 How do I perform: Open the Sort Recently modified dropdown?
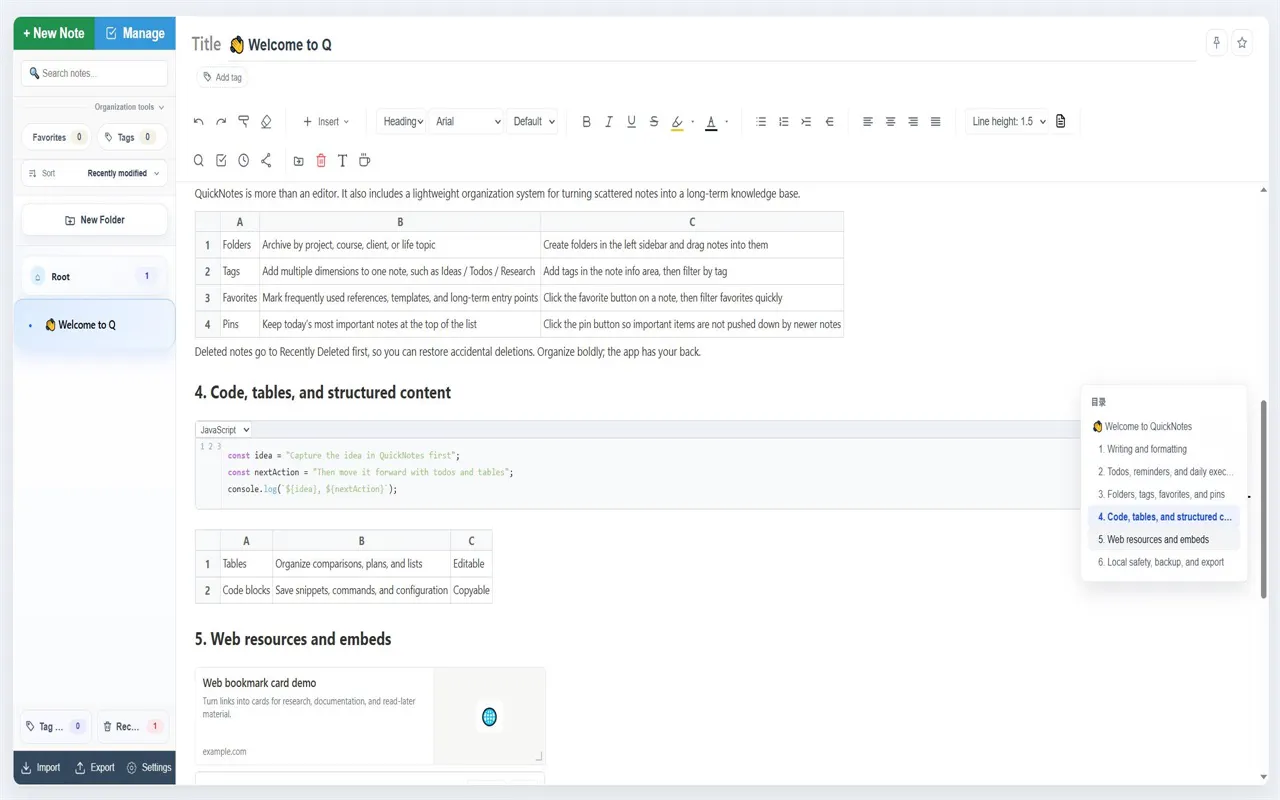click(x=94, y=173)
